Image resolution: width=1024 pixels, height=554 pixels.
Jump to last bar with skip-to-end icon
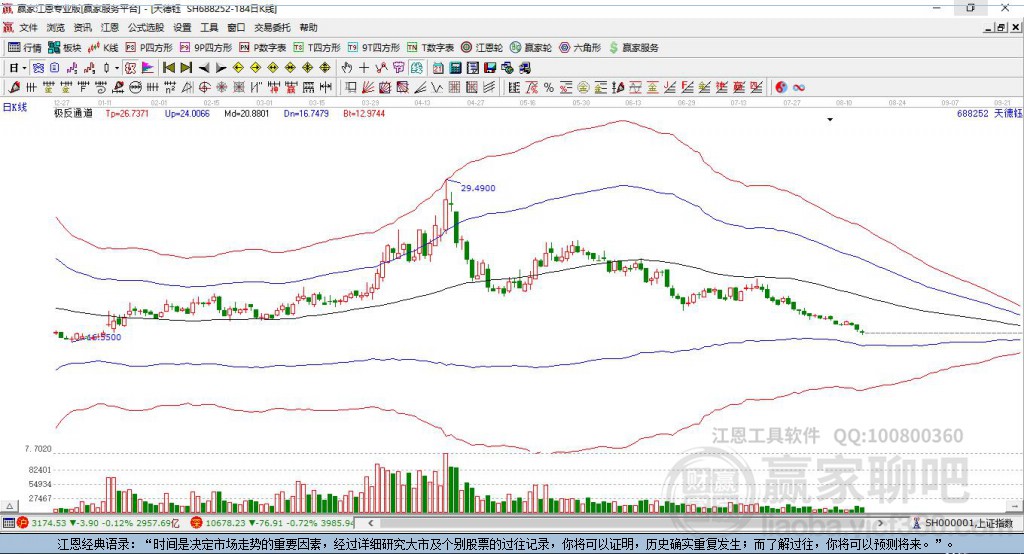(186, 68)
